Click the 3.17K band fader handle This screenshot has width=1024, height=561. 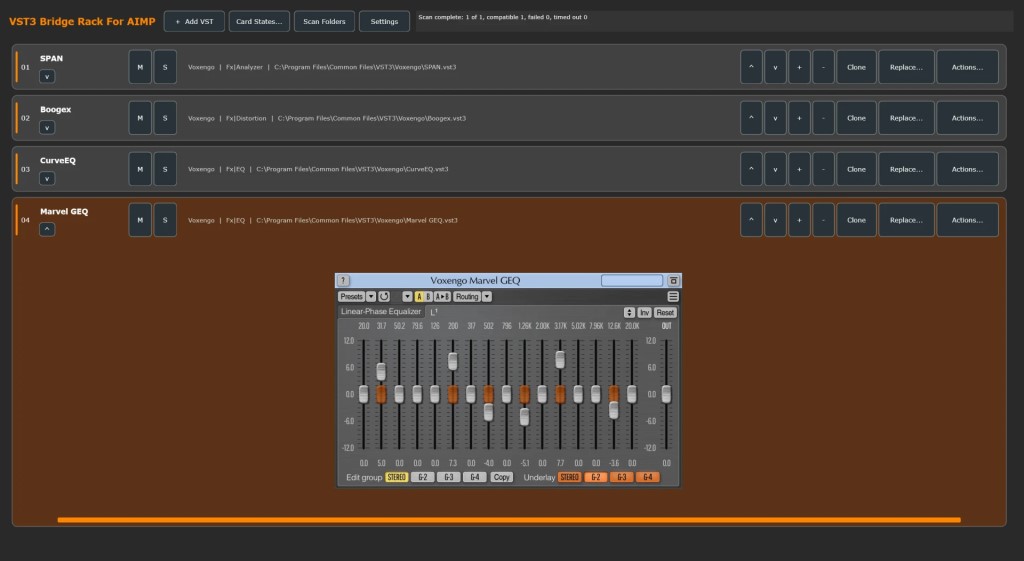[x=560, y=359]
